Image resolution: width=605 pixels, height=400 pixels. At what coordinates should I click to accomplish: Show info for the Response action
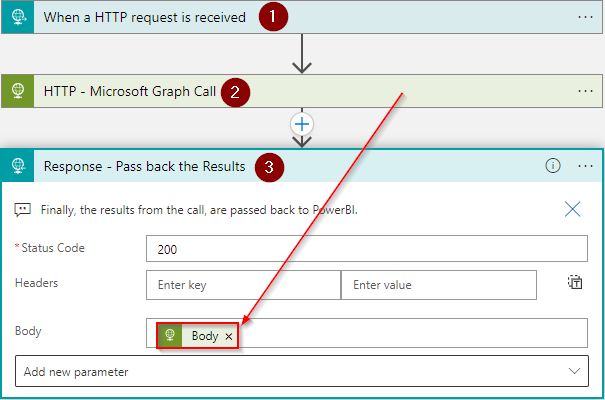coord(553,165)
